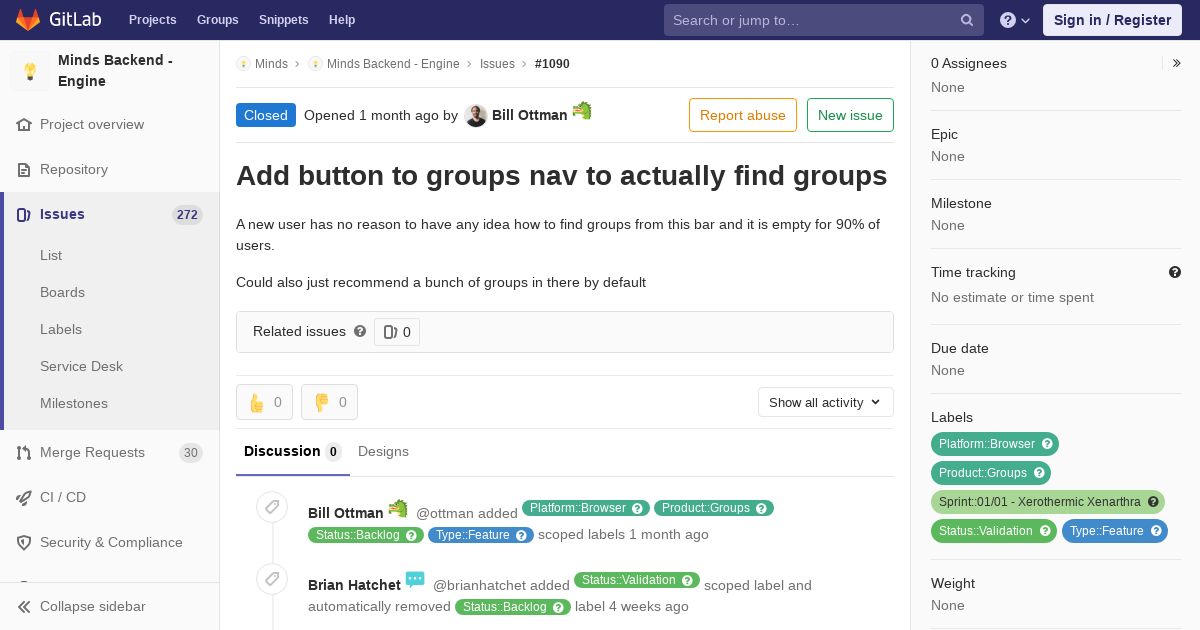This screenshot has height=630, width=1200.
Task: Click the Repository sidebar icon
Action: 24,169
